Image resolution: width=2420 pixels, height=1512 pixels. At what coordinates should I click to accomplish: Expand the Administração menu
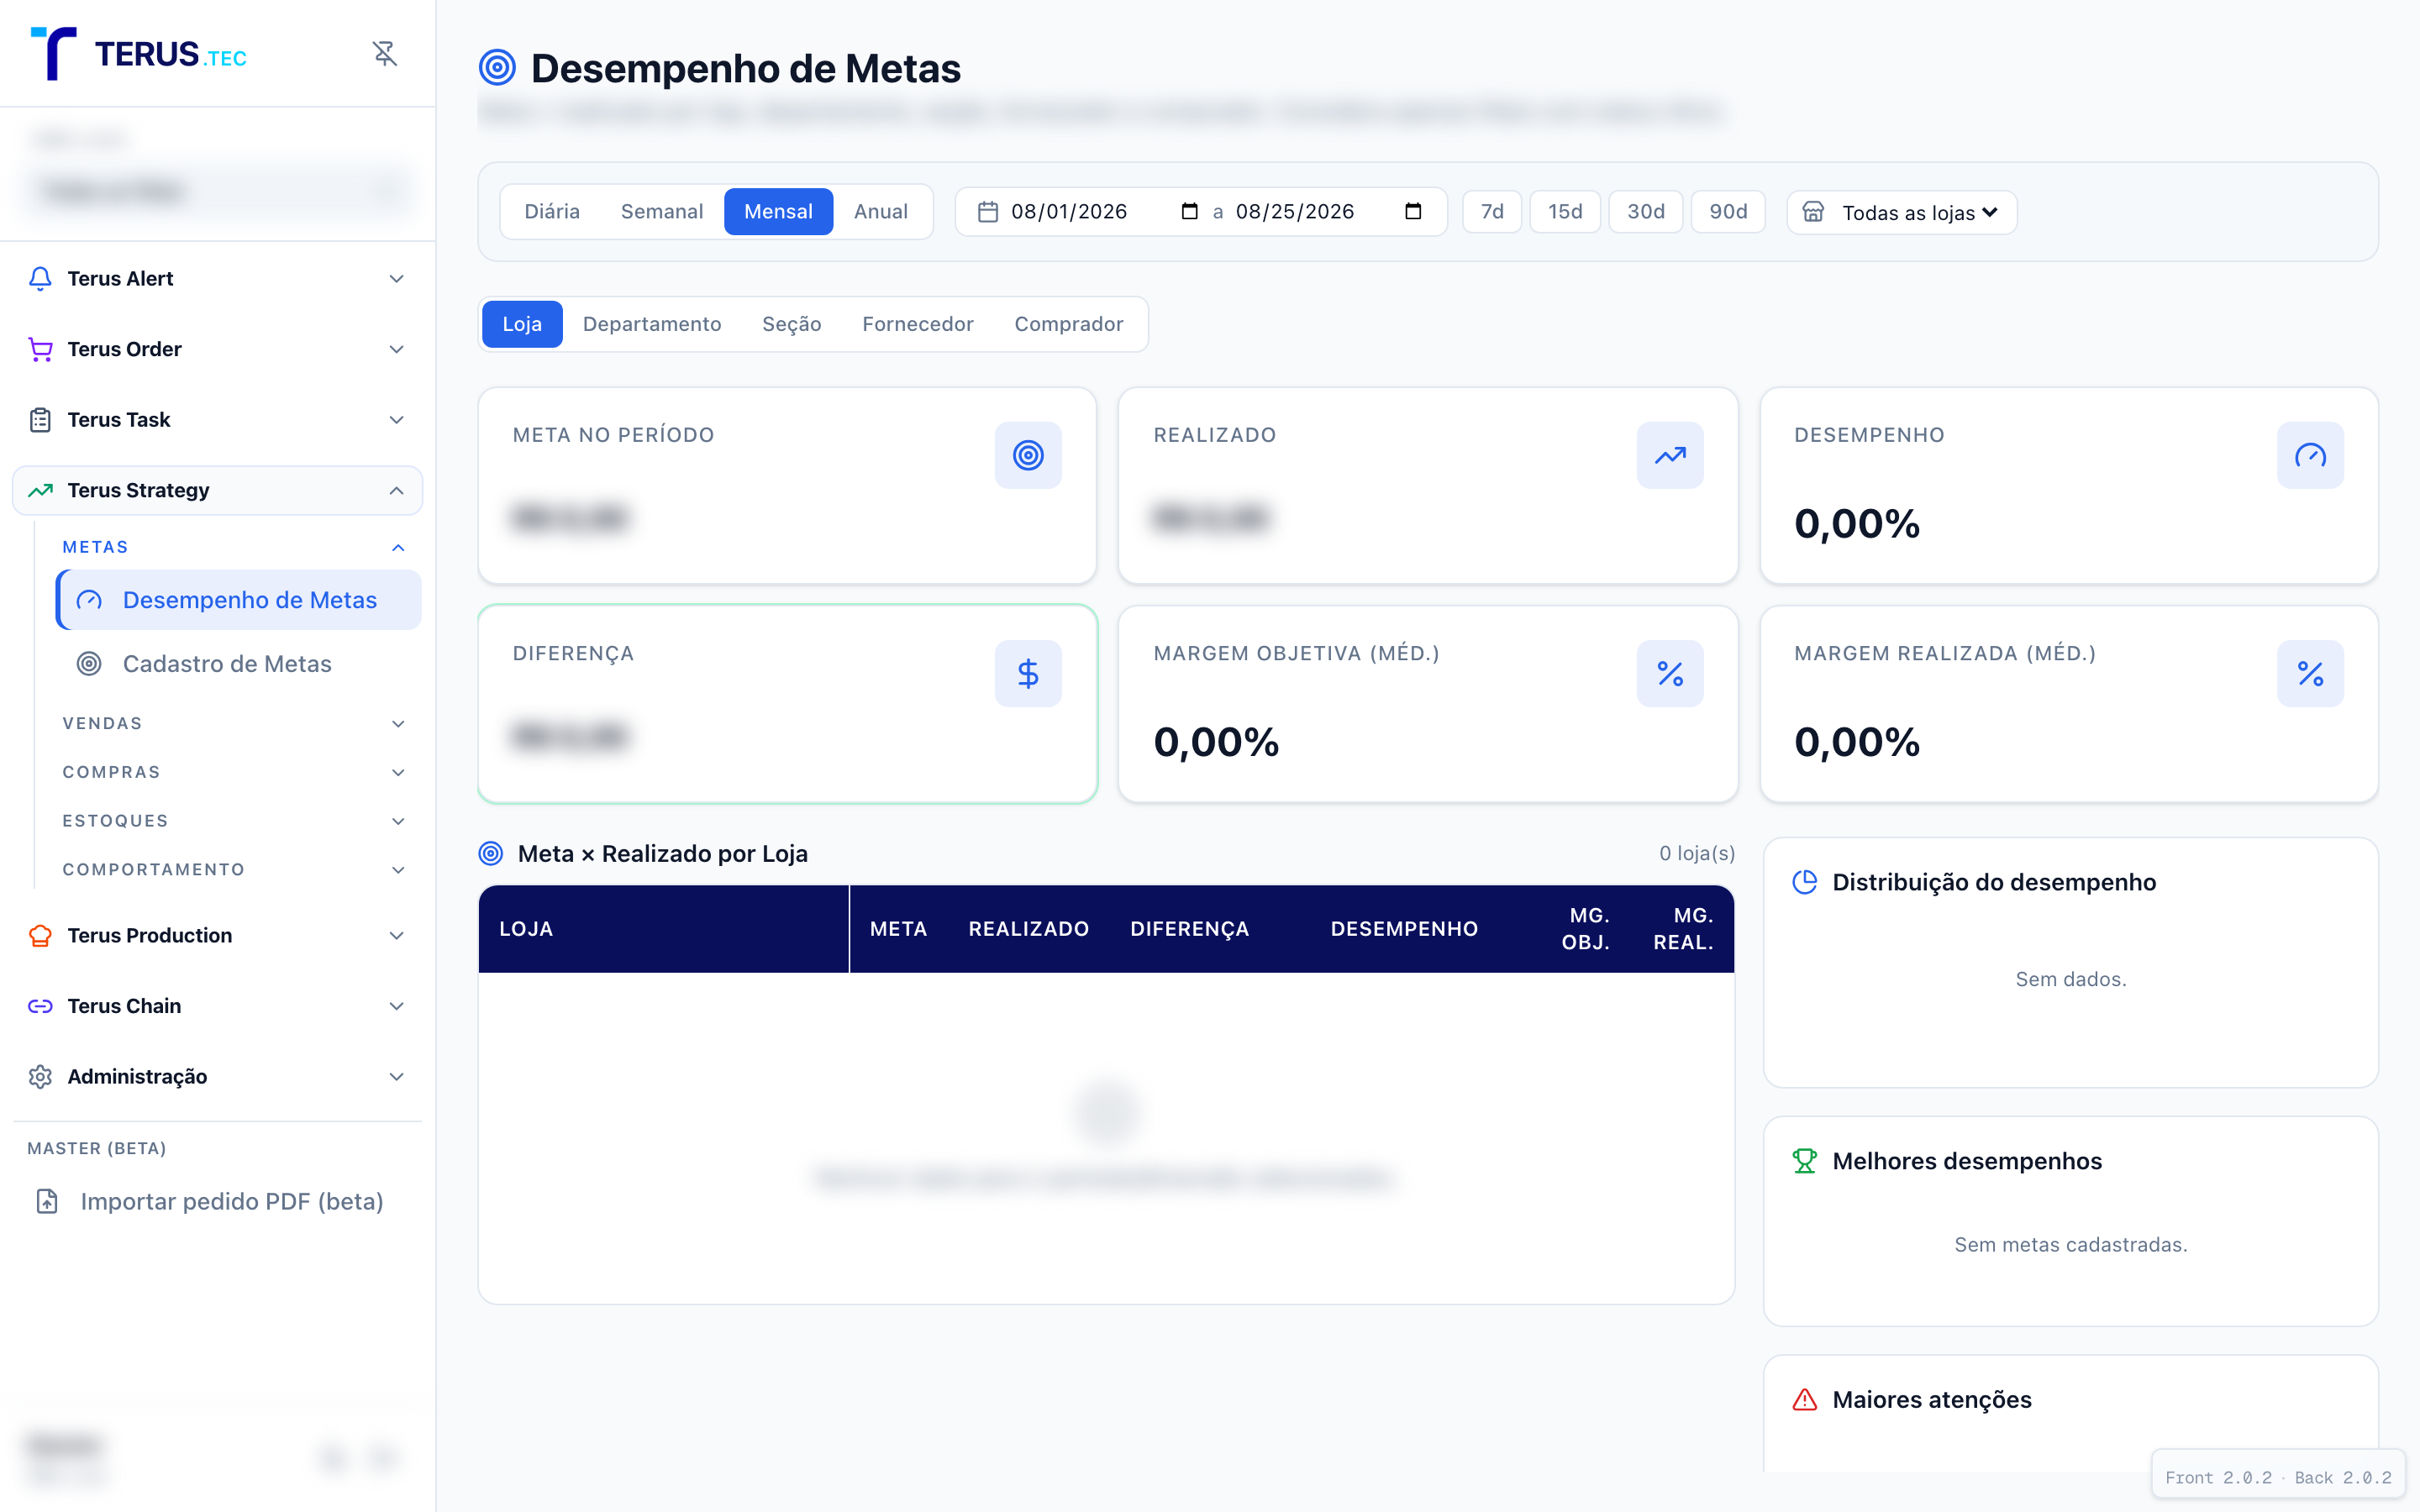coord(396,1077)
